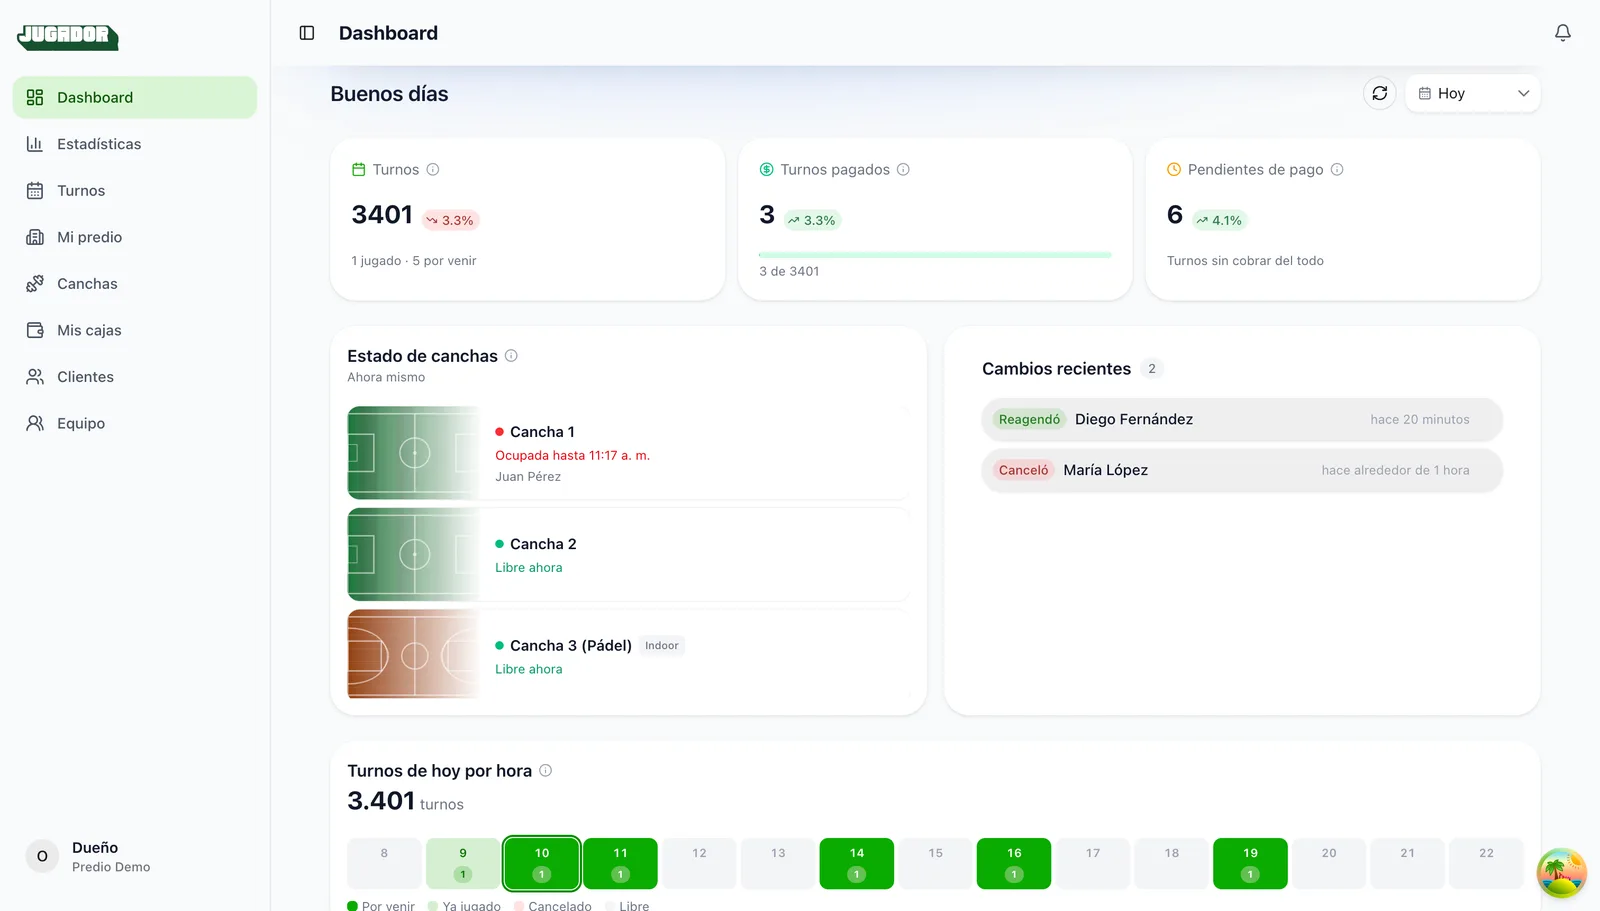The width and height of the screenshot is (1600, 911).
Task: Click the Cambios recientes count badge
Action: (x=1152, y=369)
